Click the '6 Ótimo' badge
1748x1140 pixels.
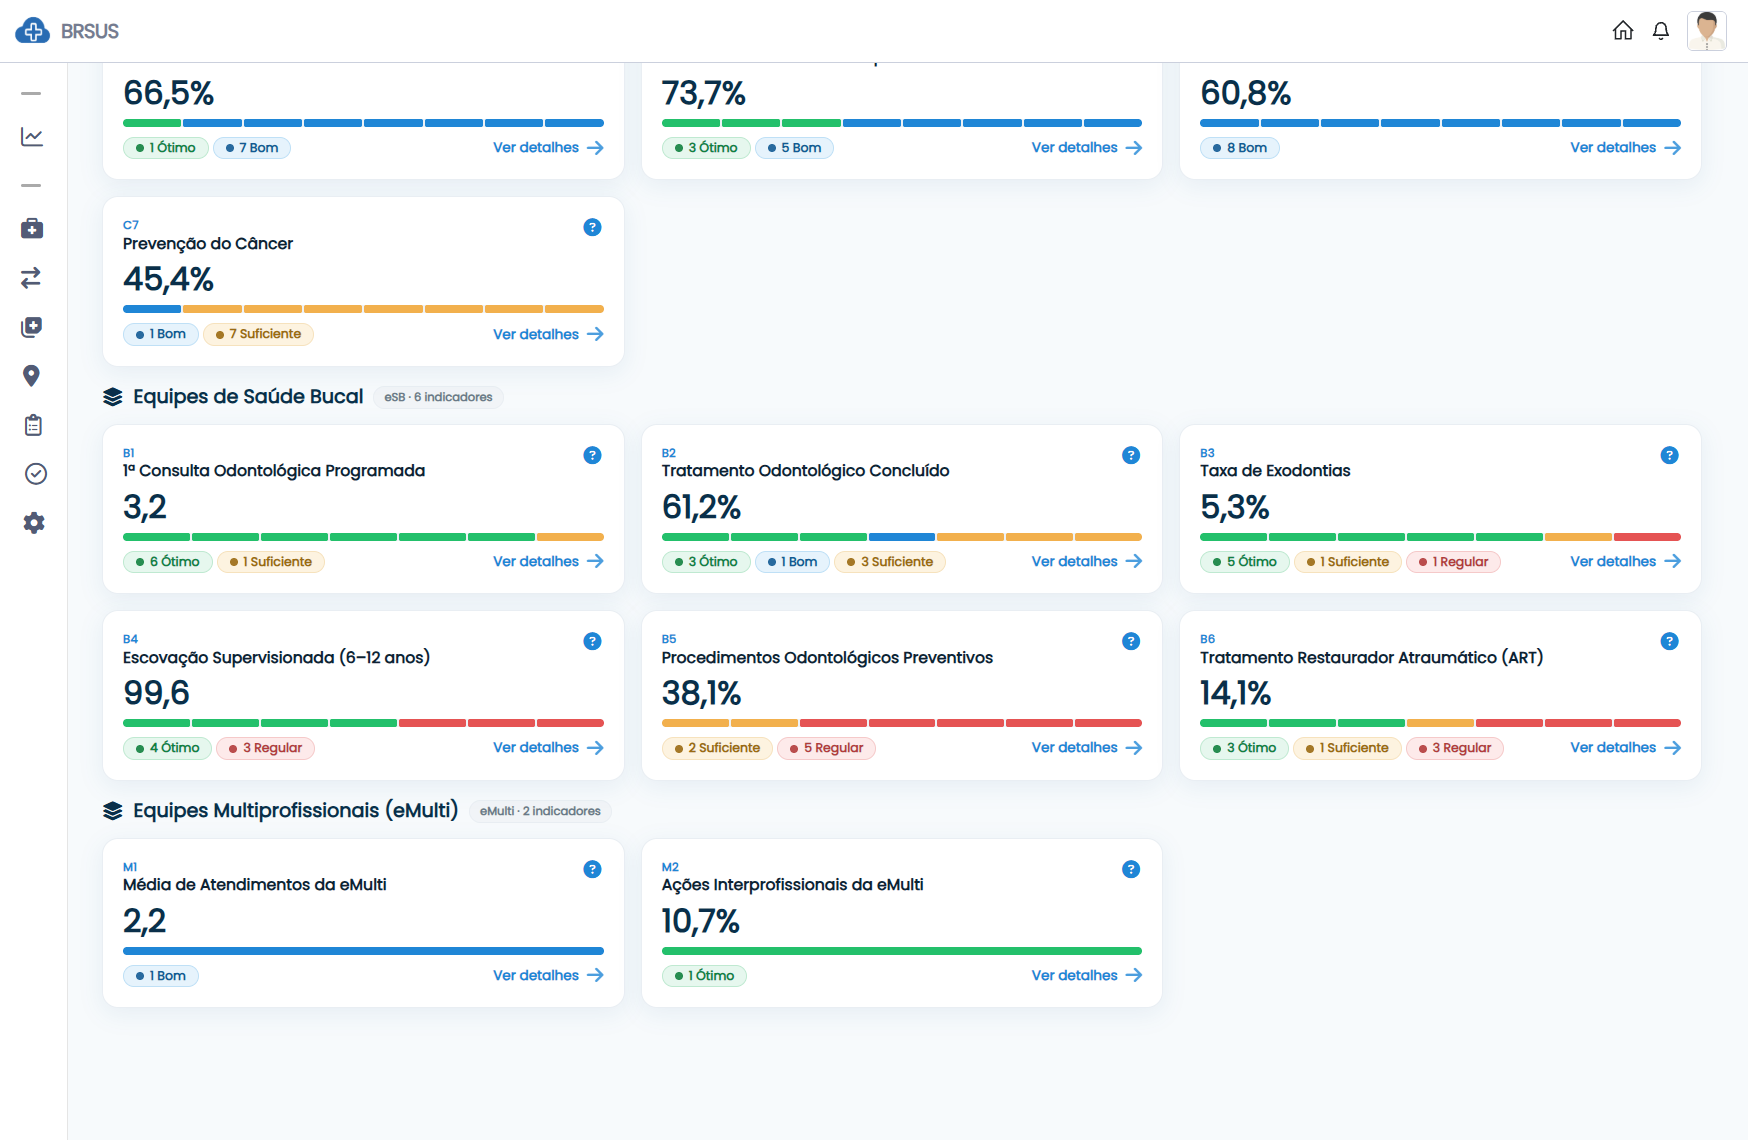167,562
